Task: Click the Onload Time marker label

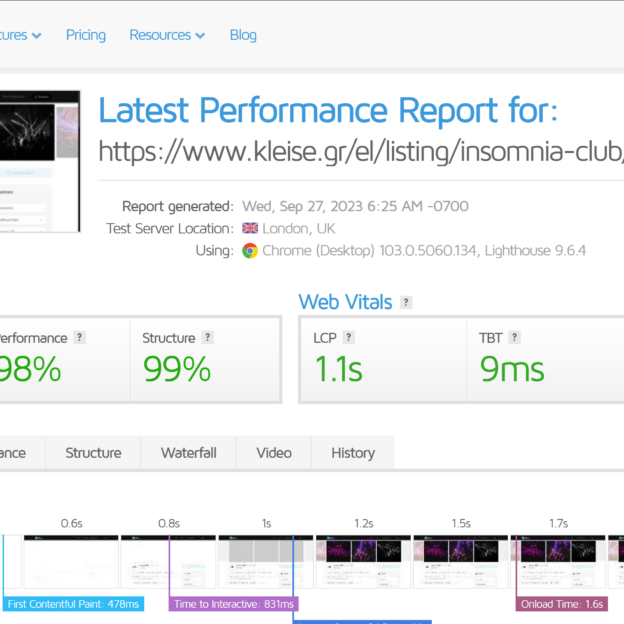Action: pyautogui.click(x=562, y=604)
